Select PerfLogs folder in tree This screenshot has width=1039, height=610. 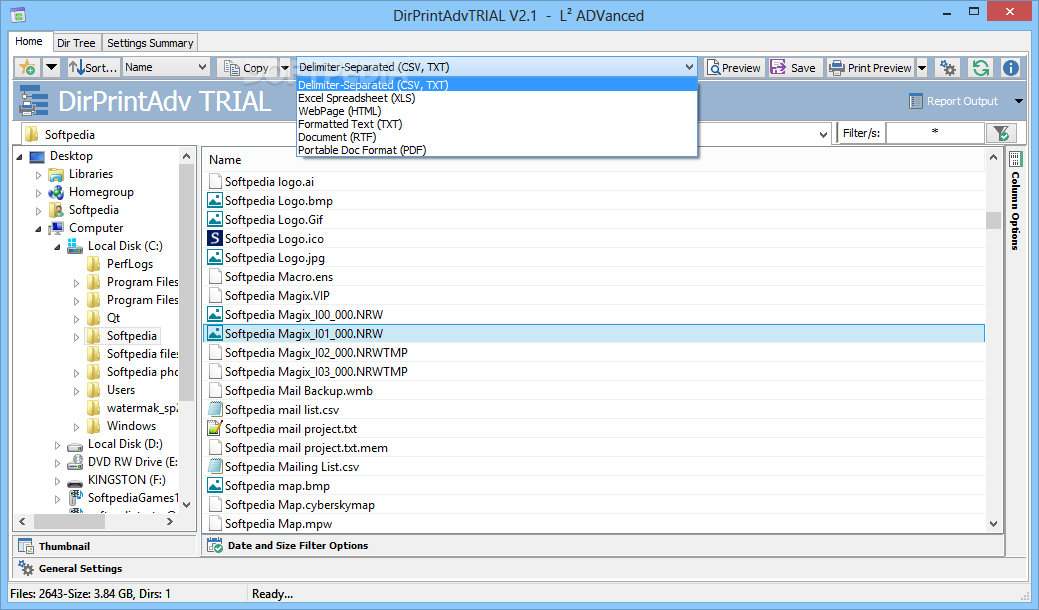coord(130,264)
